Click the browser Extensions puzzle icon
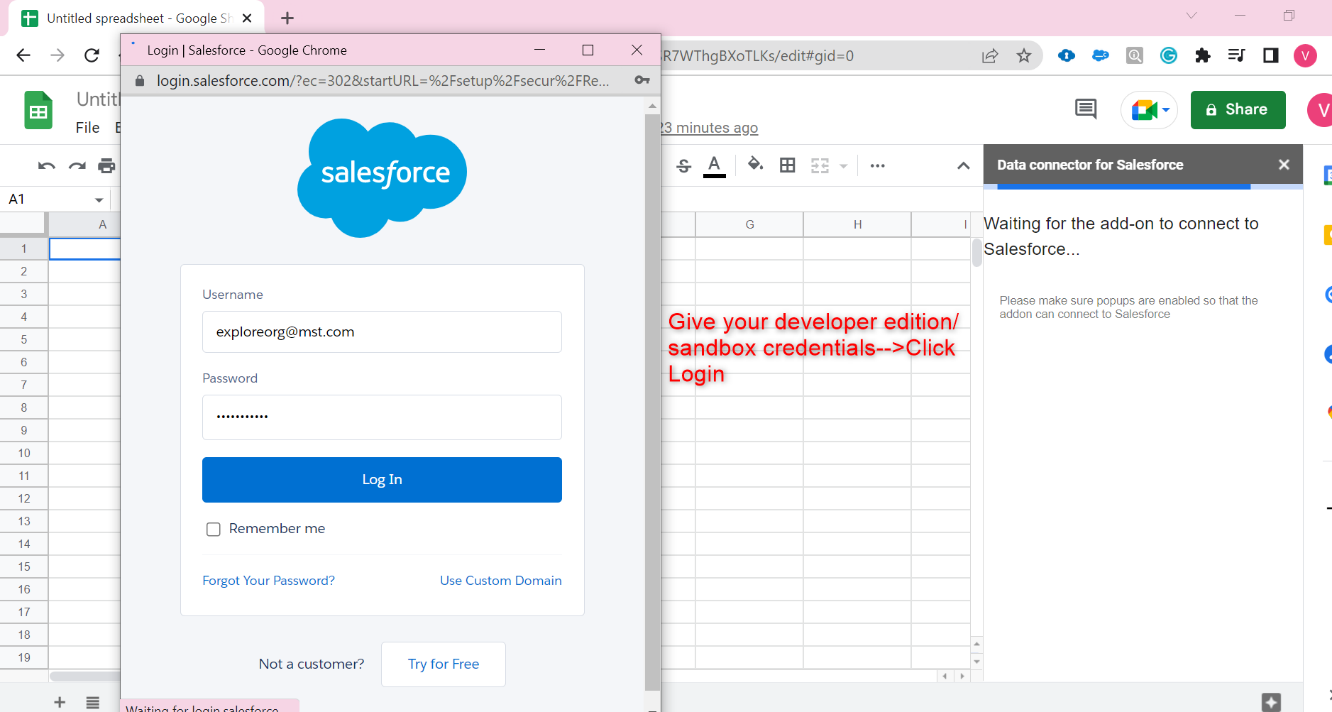Viewport: 1332px width, 712px height. 1202,56
